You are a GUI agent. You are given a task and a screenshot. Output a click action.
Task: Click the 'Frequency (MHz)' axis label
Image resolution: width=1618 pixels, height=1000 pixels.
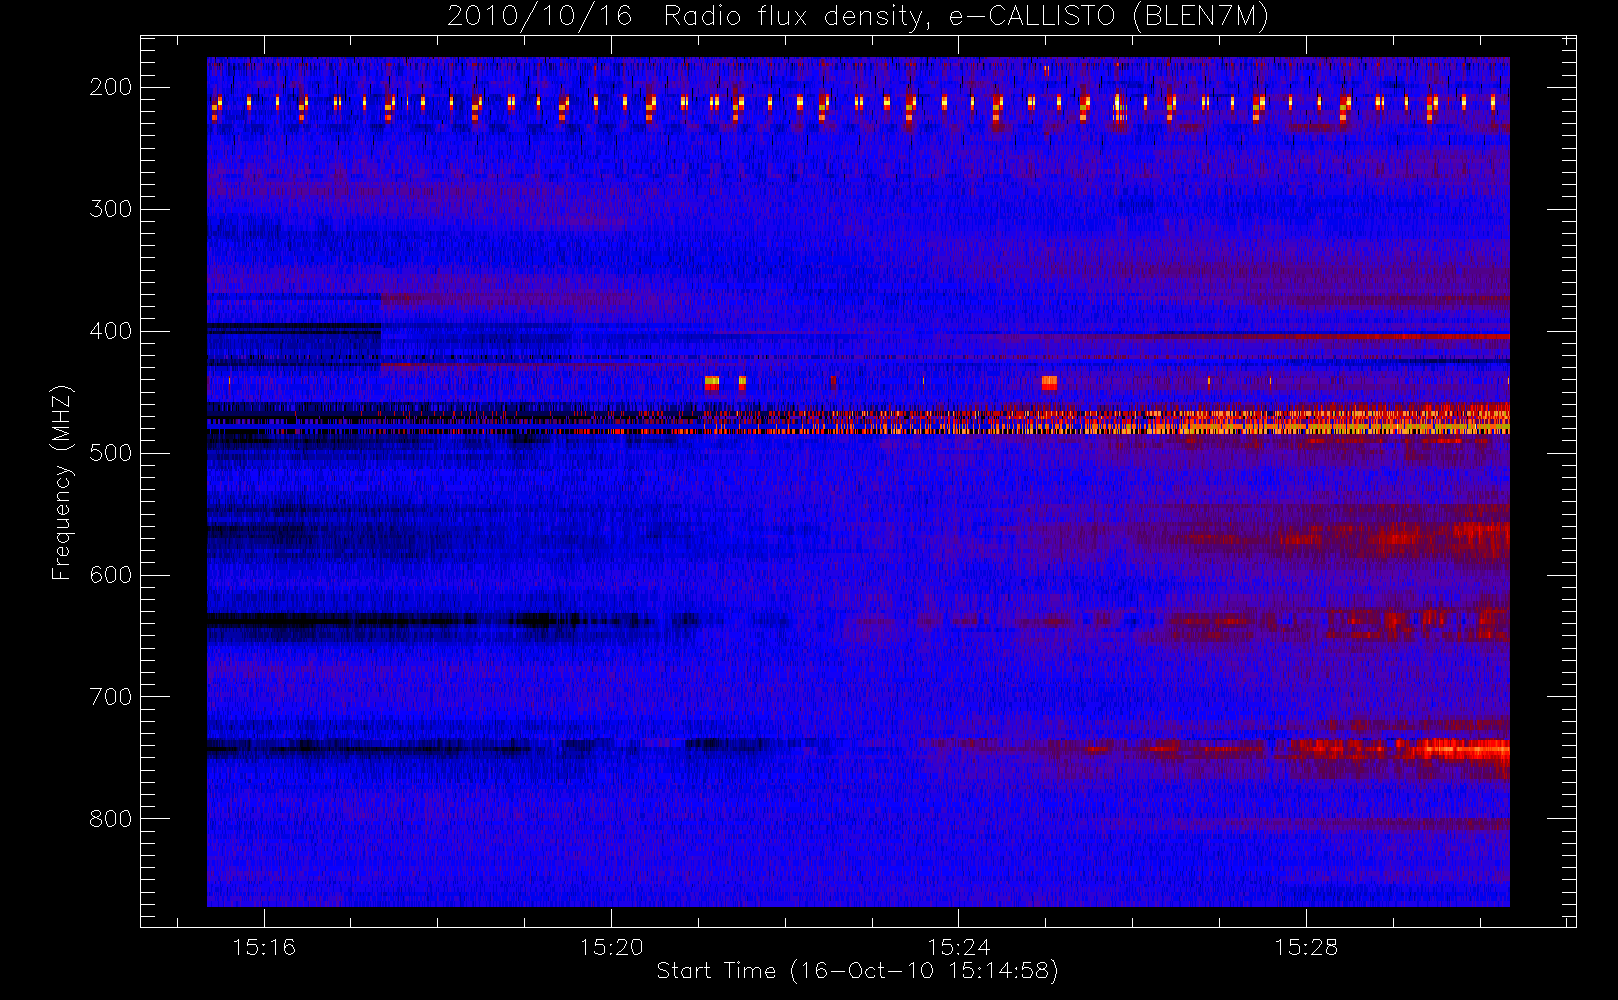coord(62,483)
